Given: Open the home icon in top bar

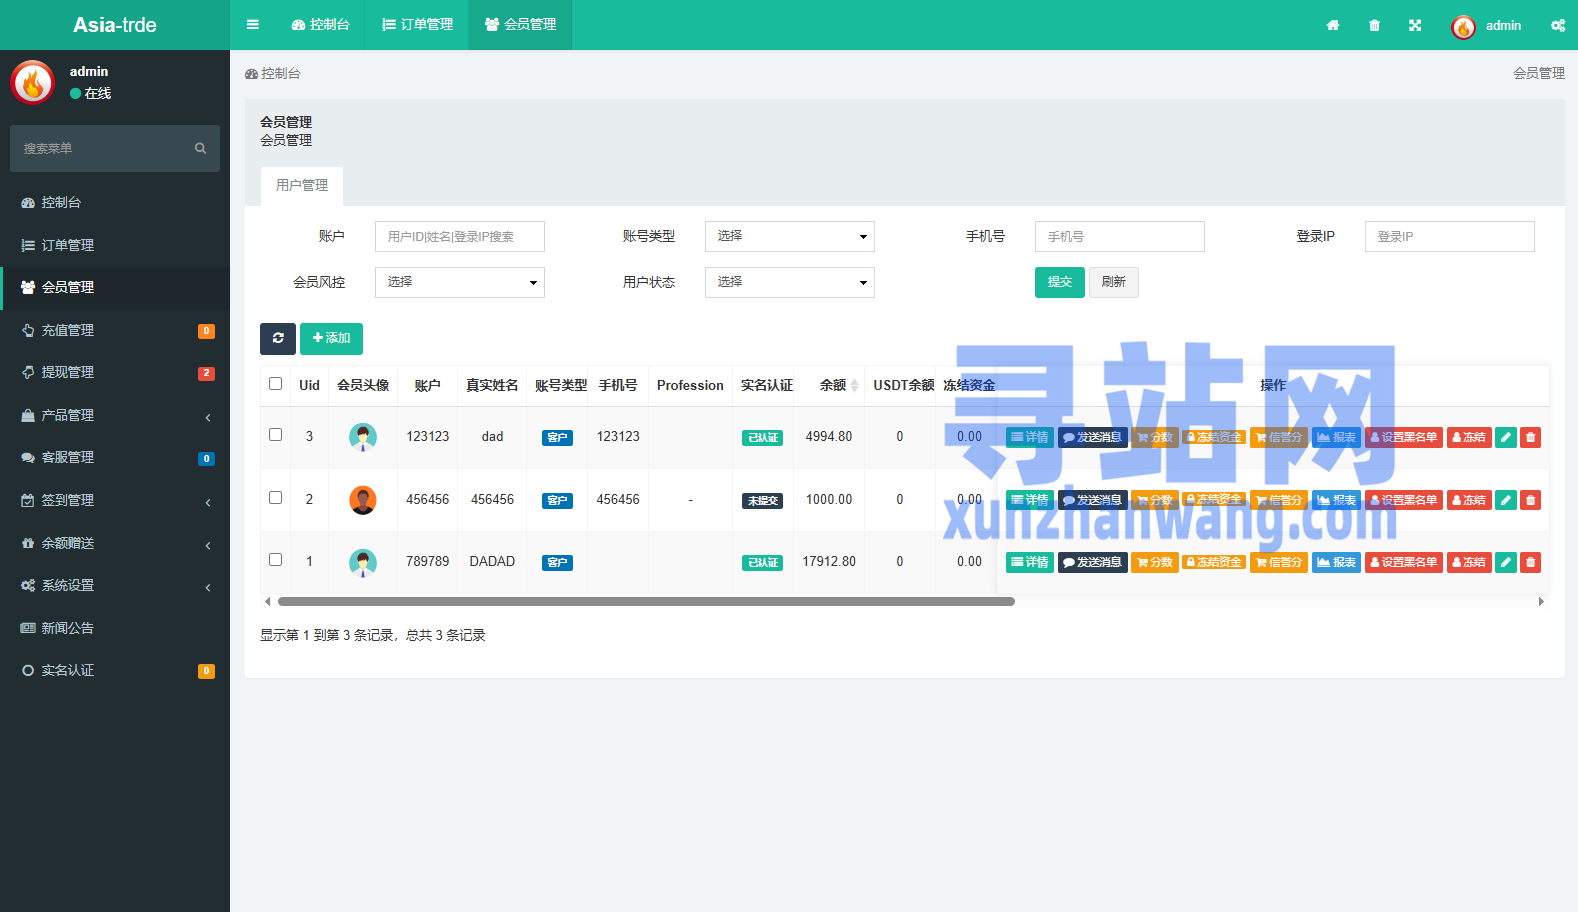Looking at the screenshot, I should point(1333,25).
